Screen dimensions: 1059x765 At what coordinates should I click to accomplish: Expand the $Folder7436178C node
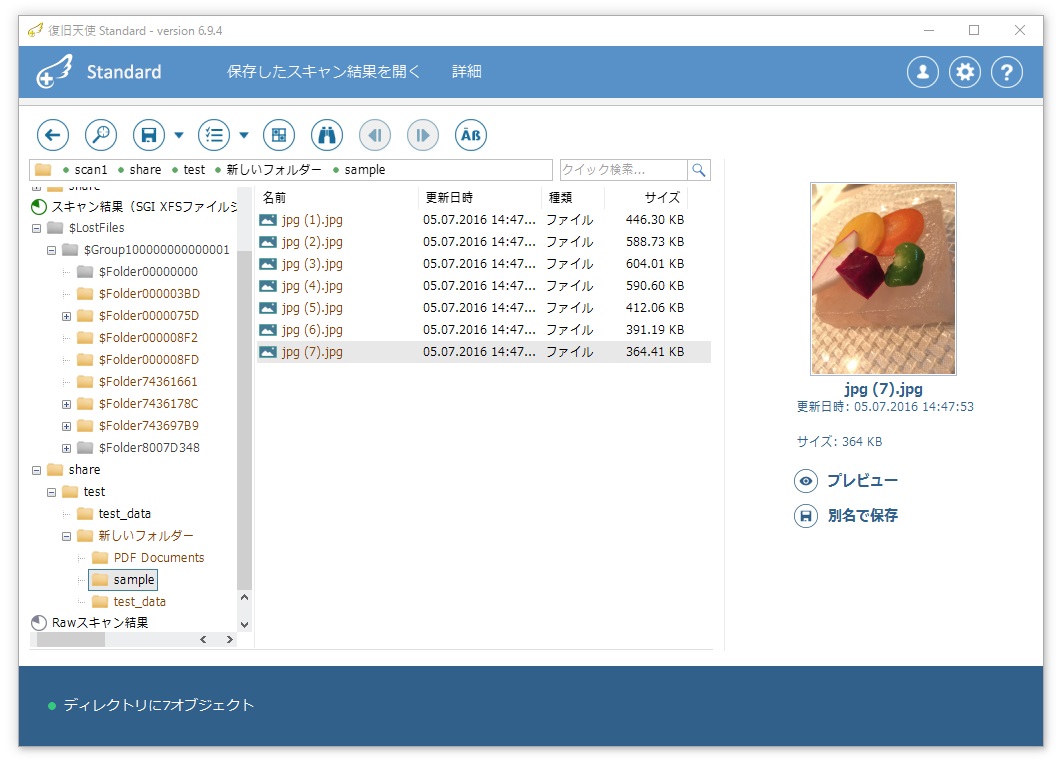point(66,404)
